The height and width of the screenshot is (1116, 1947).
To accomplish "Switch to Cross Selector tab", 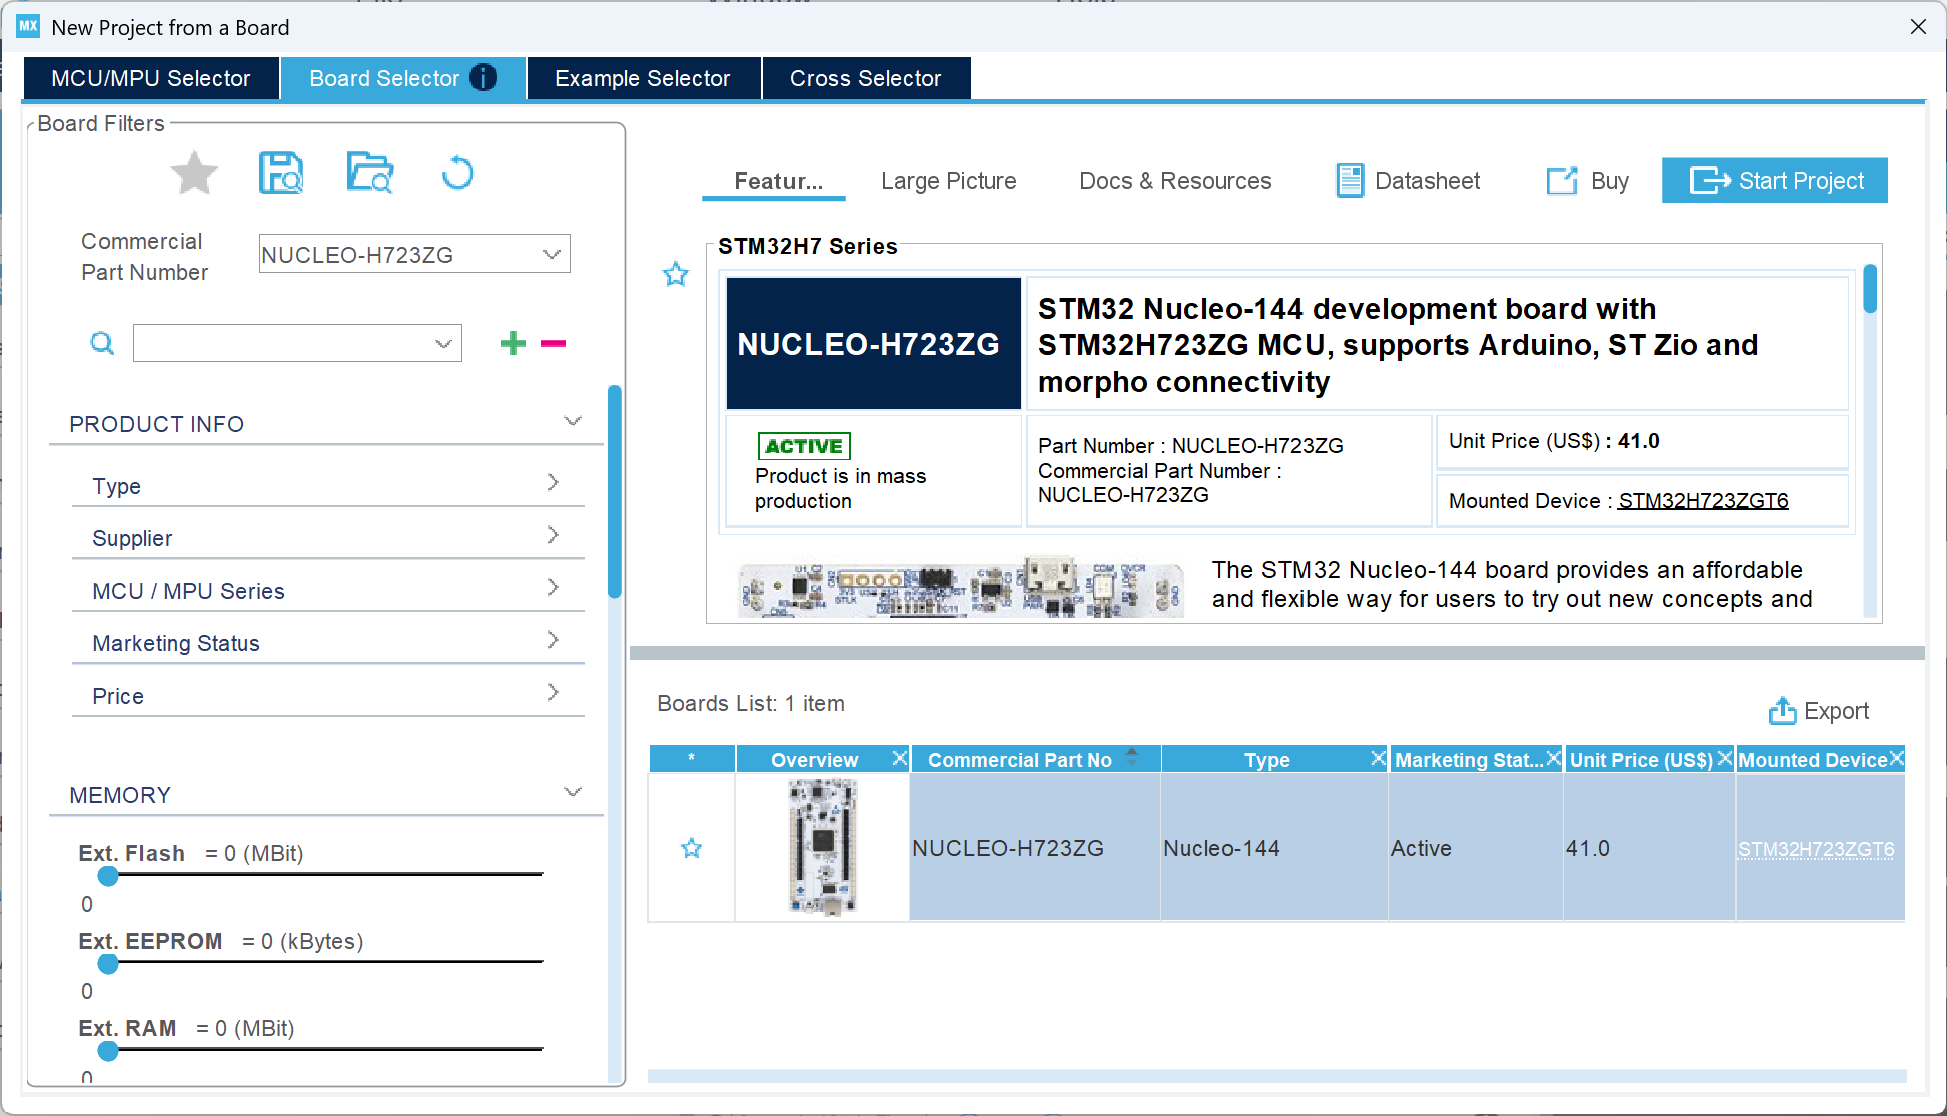I will [866, 78].
